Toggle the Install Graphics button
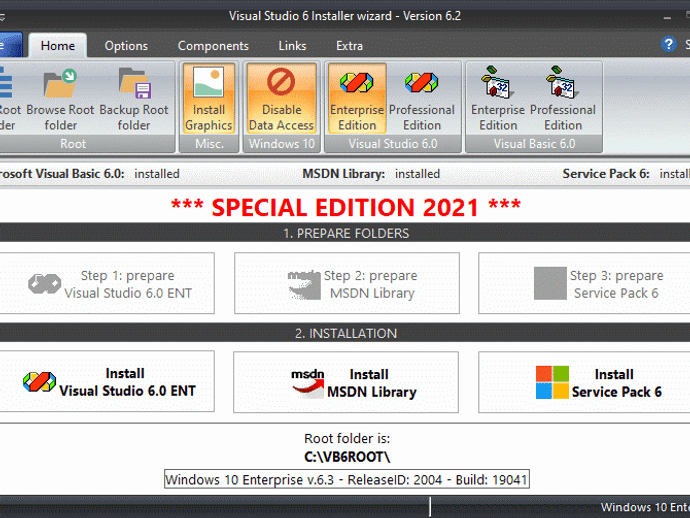 tap(209, 99)
